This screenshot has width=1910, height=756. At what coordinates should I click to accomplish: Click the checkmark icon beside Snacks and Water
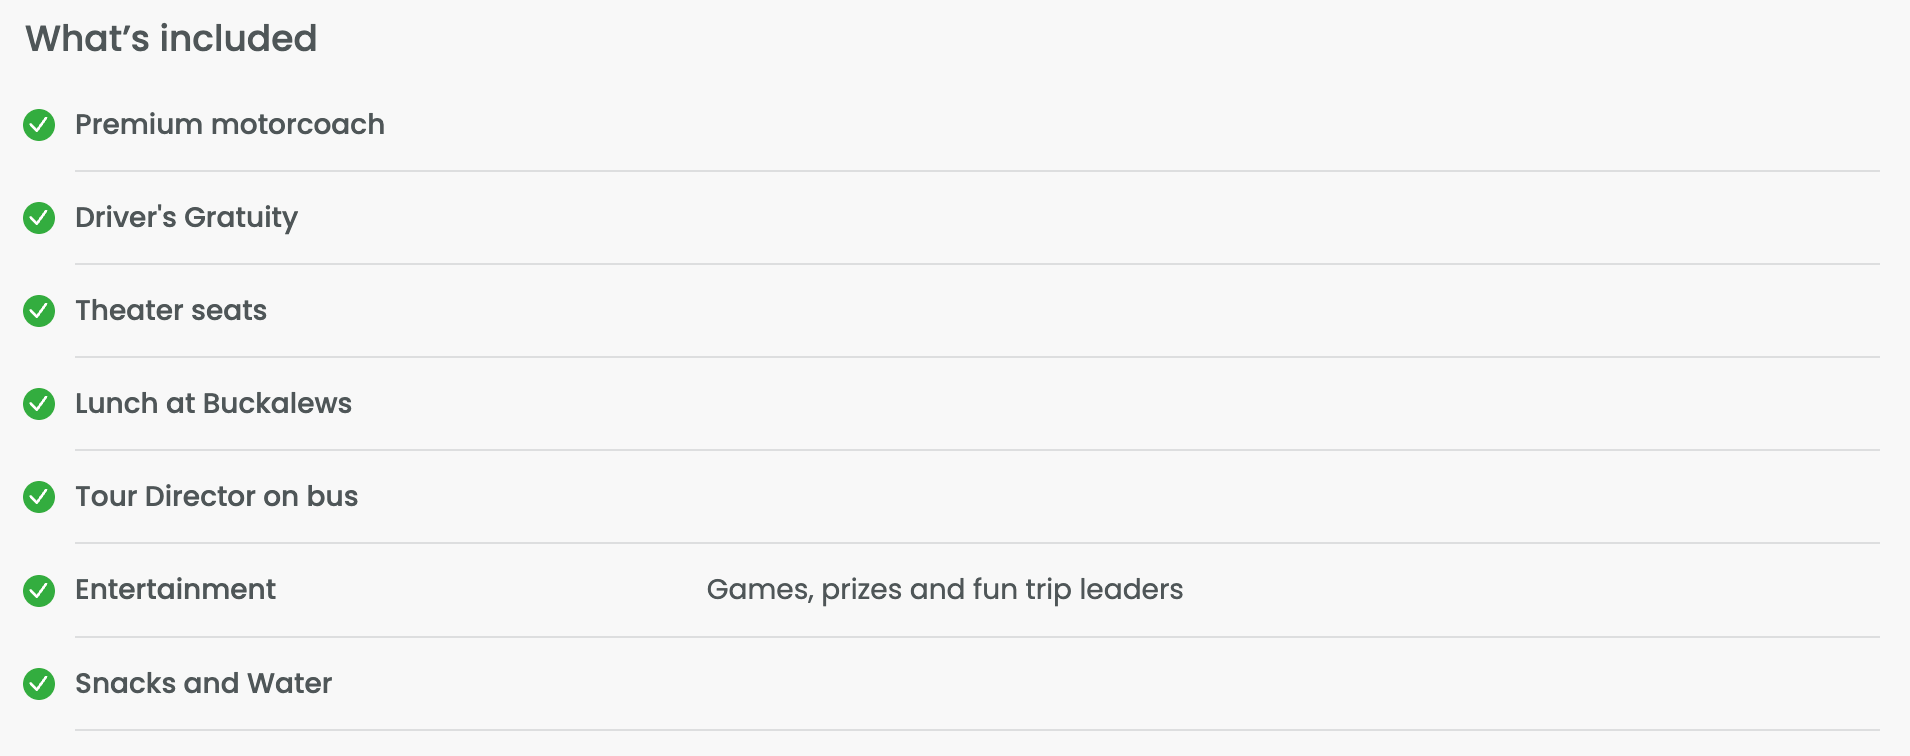tap(39, 684)
